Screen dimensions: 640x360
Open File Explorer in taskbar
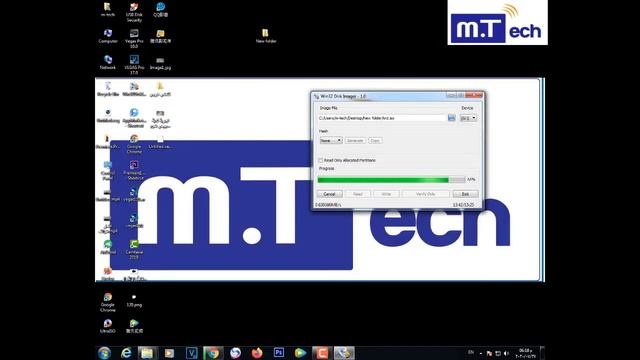pos(147,353)
